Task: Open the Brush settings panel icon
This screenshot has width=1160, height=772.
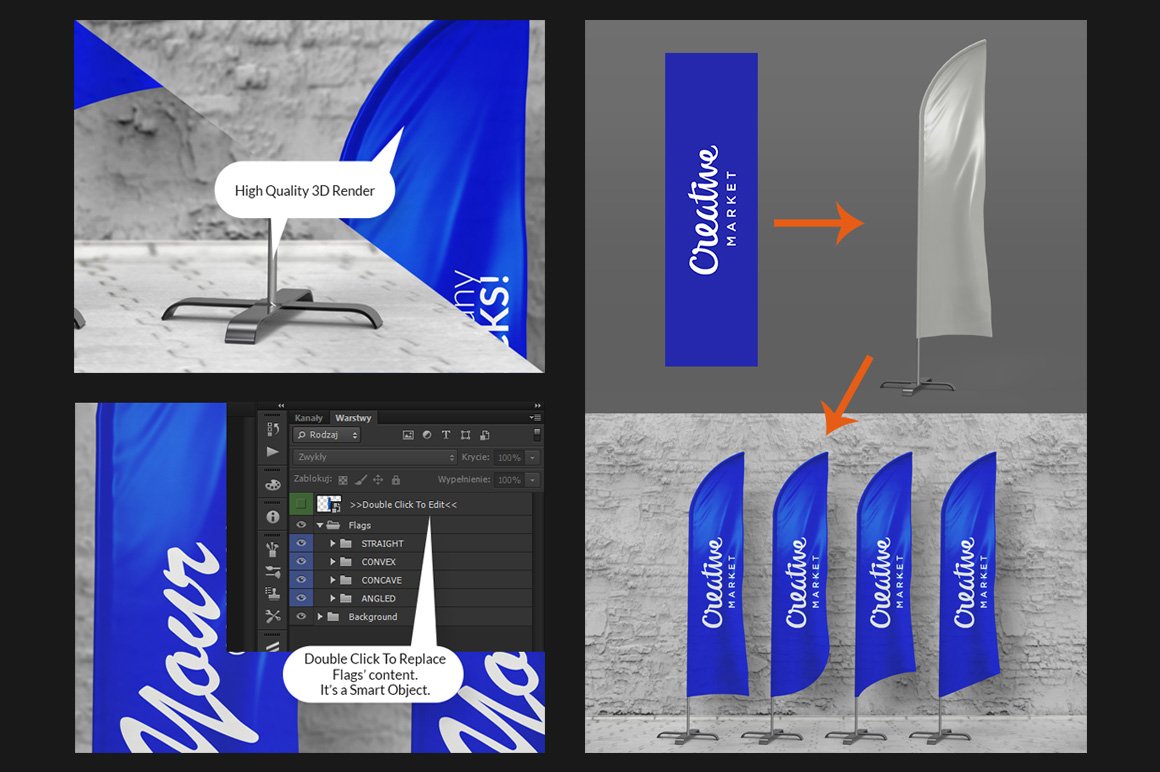Action: pos(272,572)
